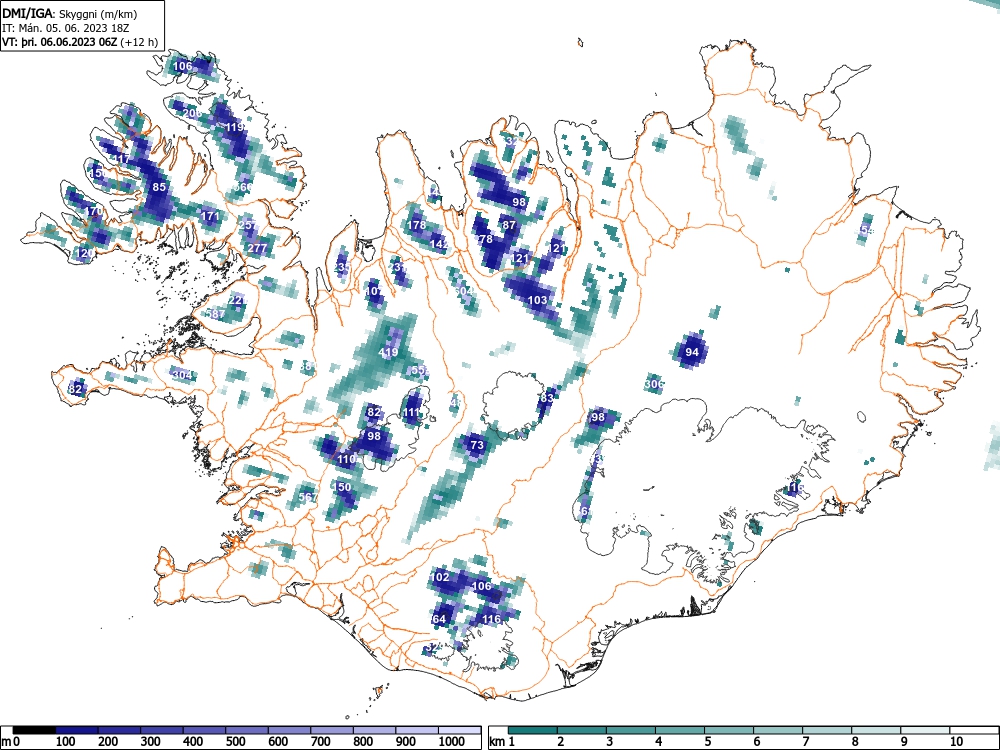
Task: Click the 257 value on the map
Action: [x=248, y=224]
